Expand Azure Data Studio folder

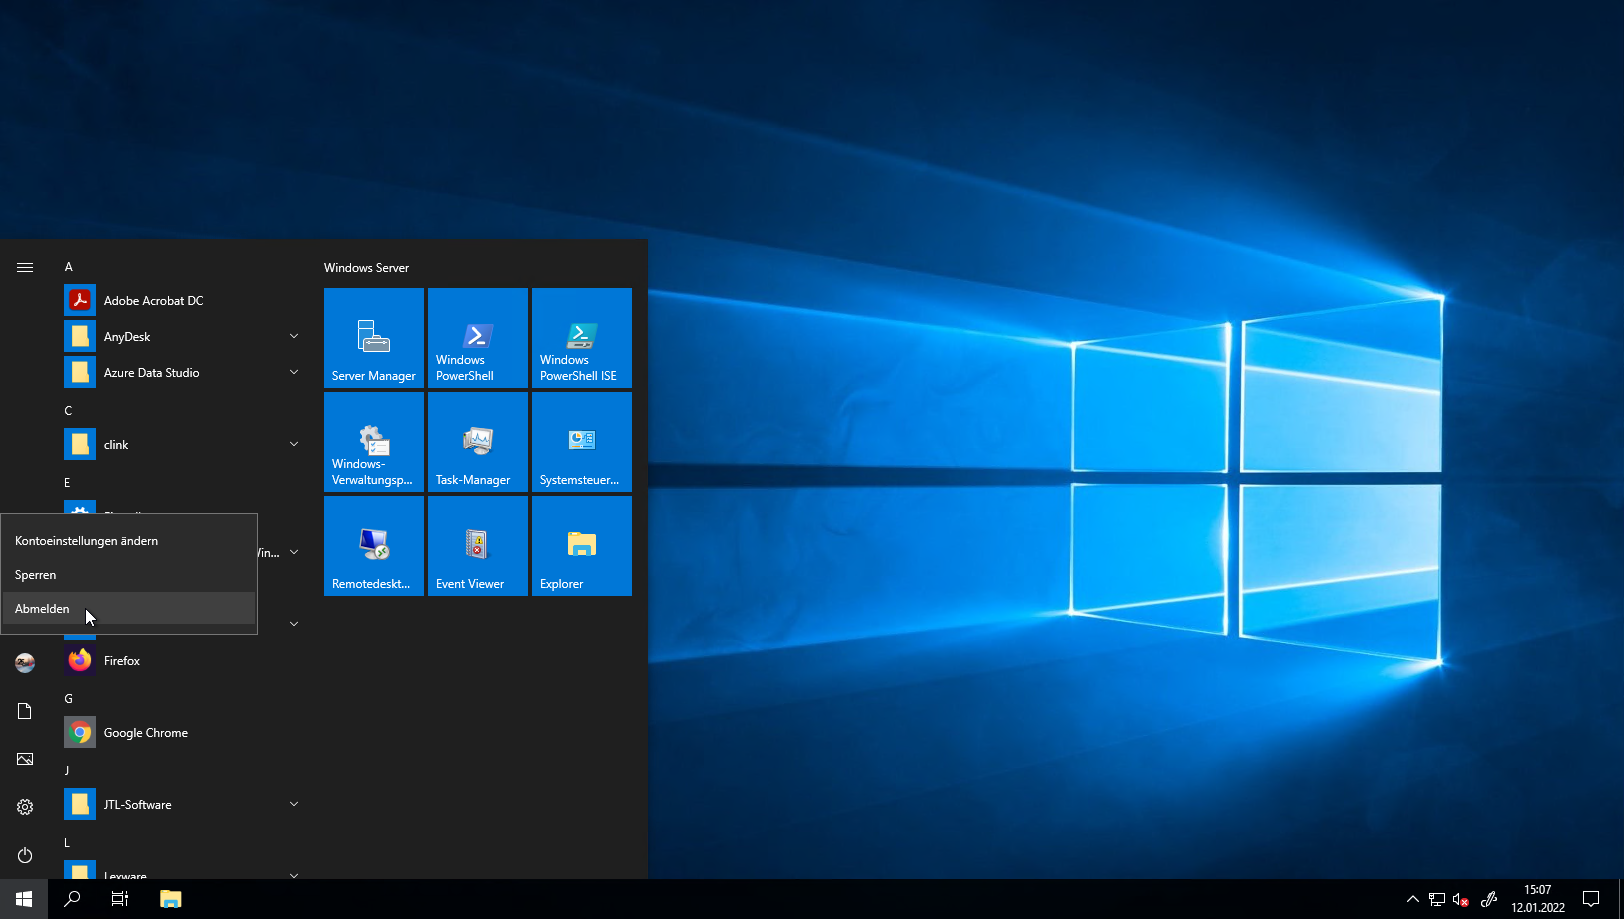coord(294,372)
